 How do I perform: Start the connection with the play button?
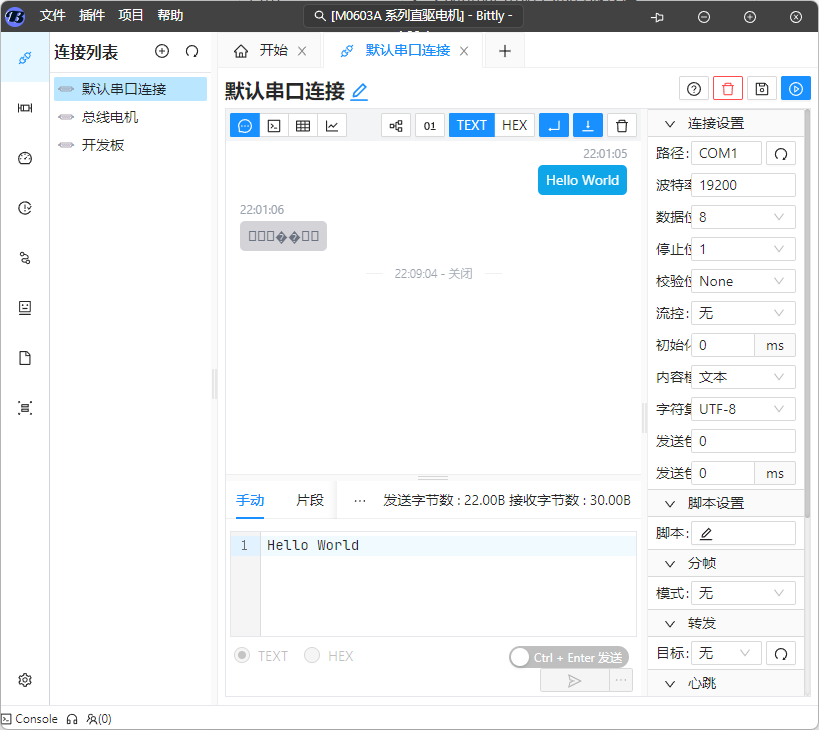tap(796, 89)
